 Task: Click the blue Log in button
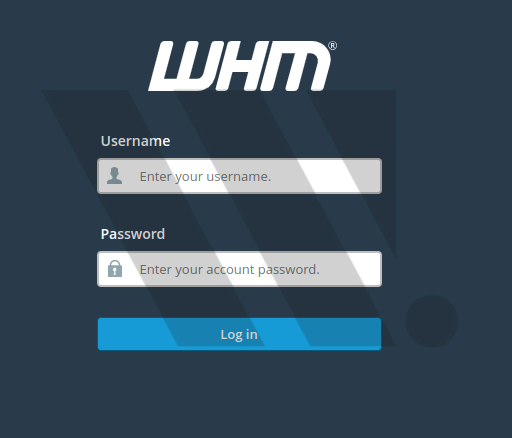[x=239, y=334]
